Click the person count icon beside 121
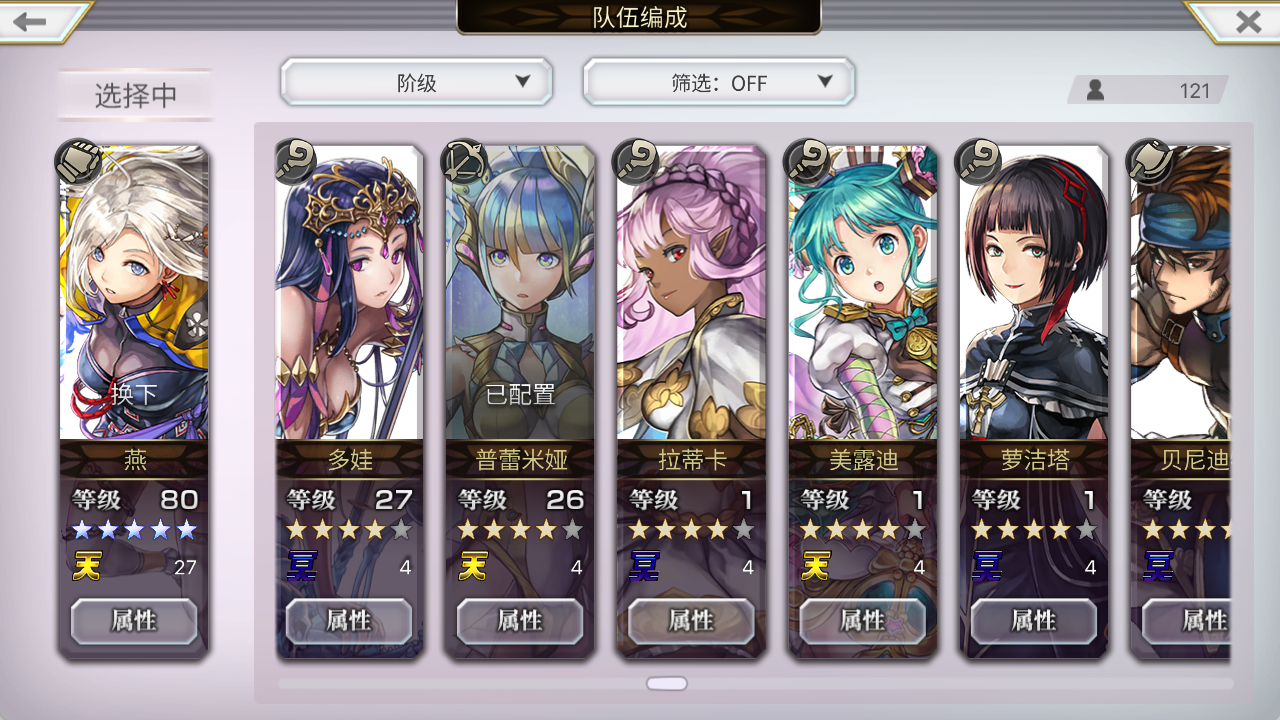Screen dimensions: 1280x720 [x=1096, y=90]
